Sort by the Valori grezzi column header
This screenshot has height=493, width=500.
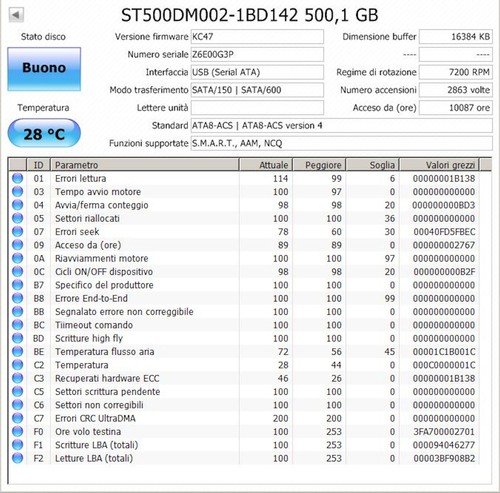click(439, 165)
